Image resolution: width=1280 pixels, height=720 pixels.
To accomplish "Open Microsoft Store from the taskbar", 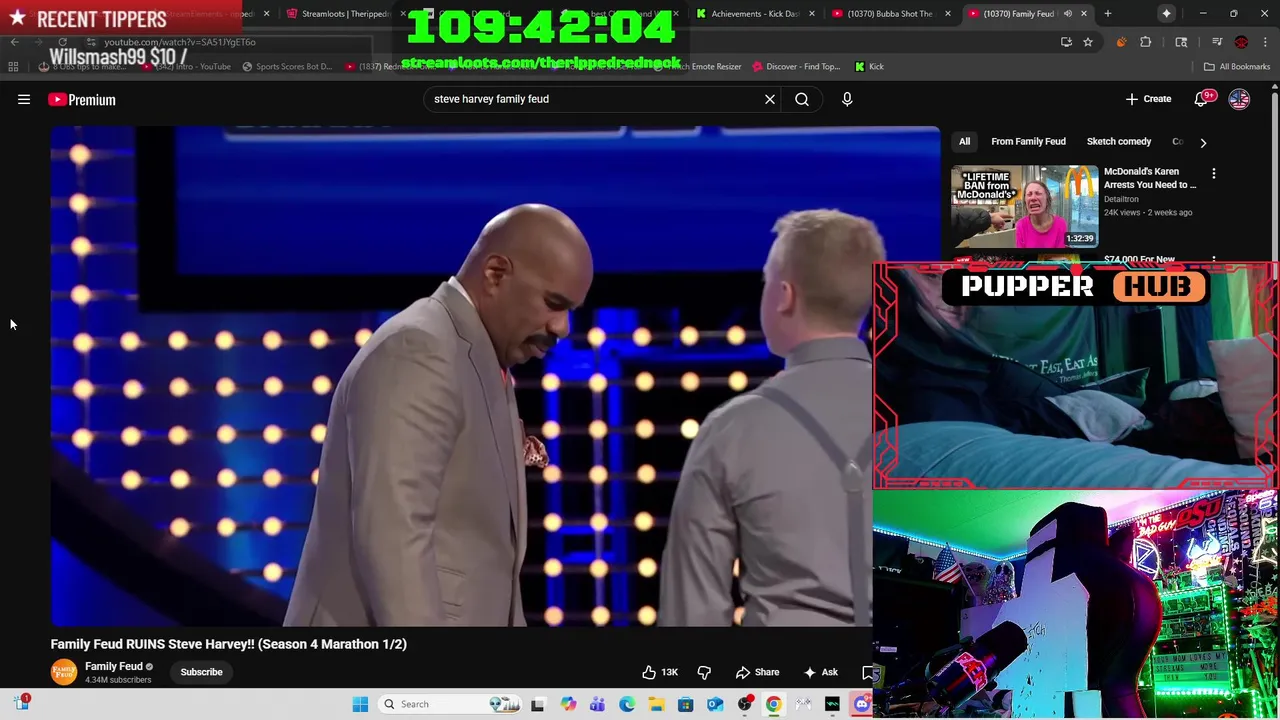I will coord(685,704).
